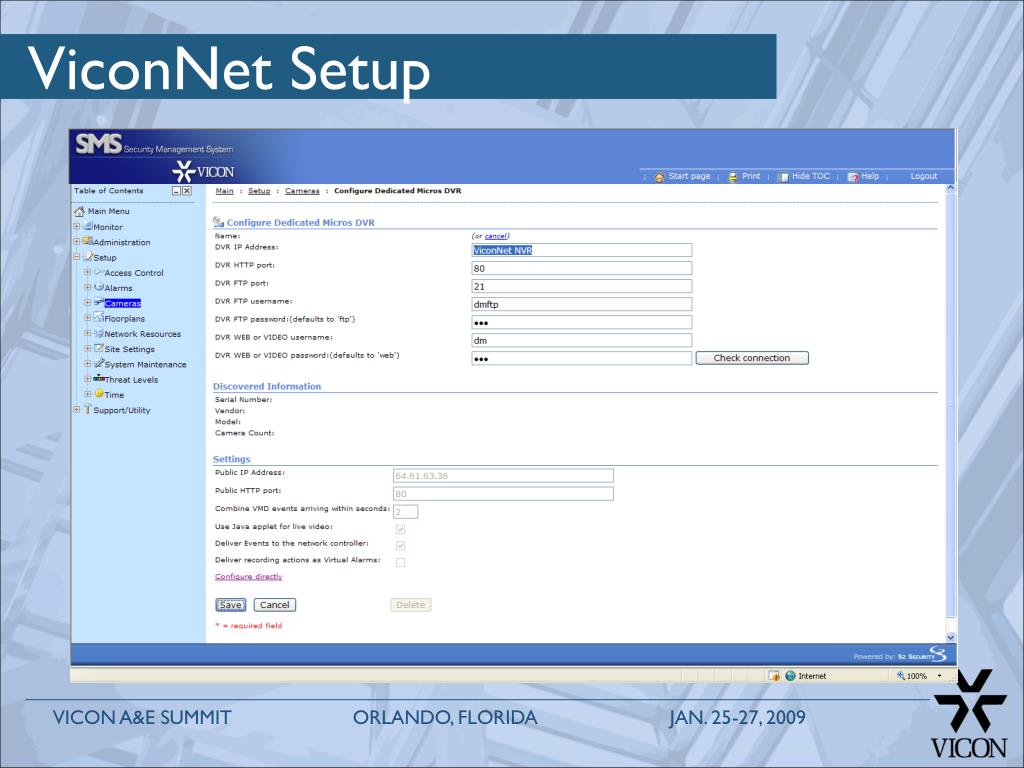Select Hide TOC in header menu

pos(810,176)
